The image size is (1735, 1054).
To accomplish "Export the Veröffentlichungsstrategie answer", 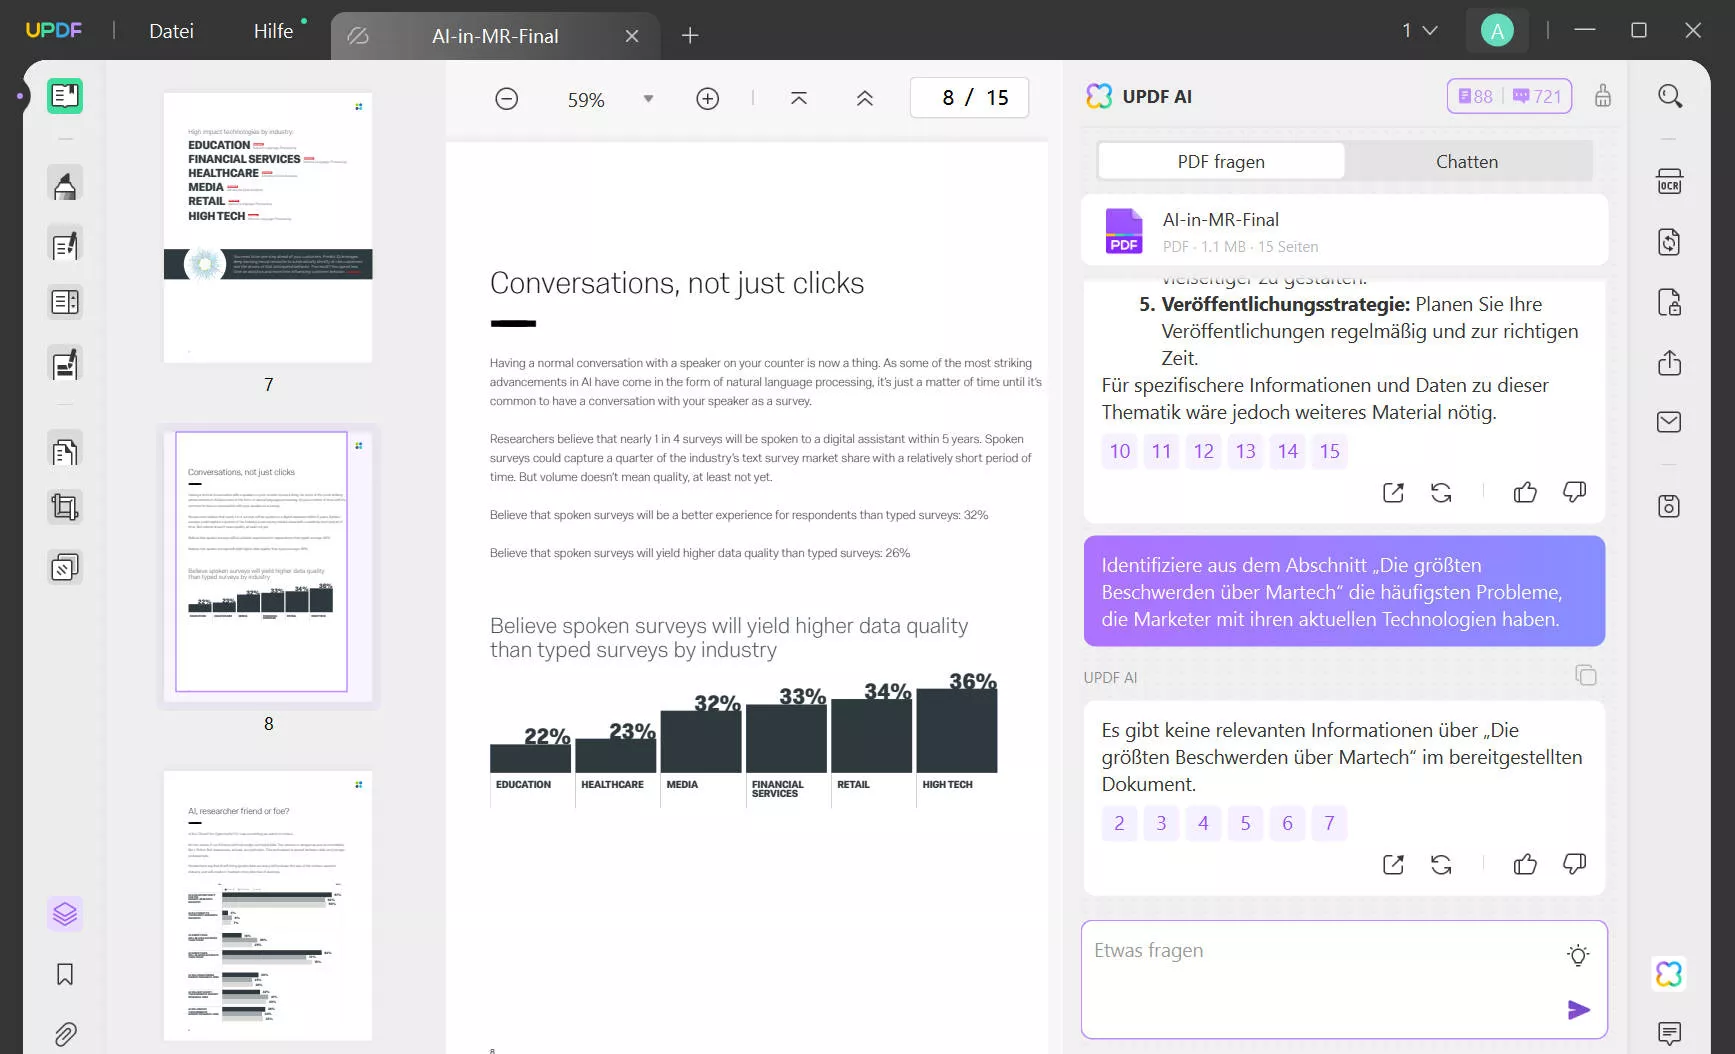I will coord(1393,492).
